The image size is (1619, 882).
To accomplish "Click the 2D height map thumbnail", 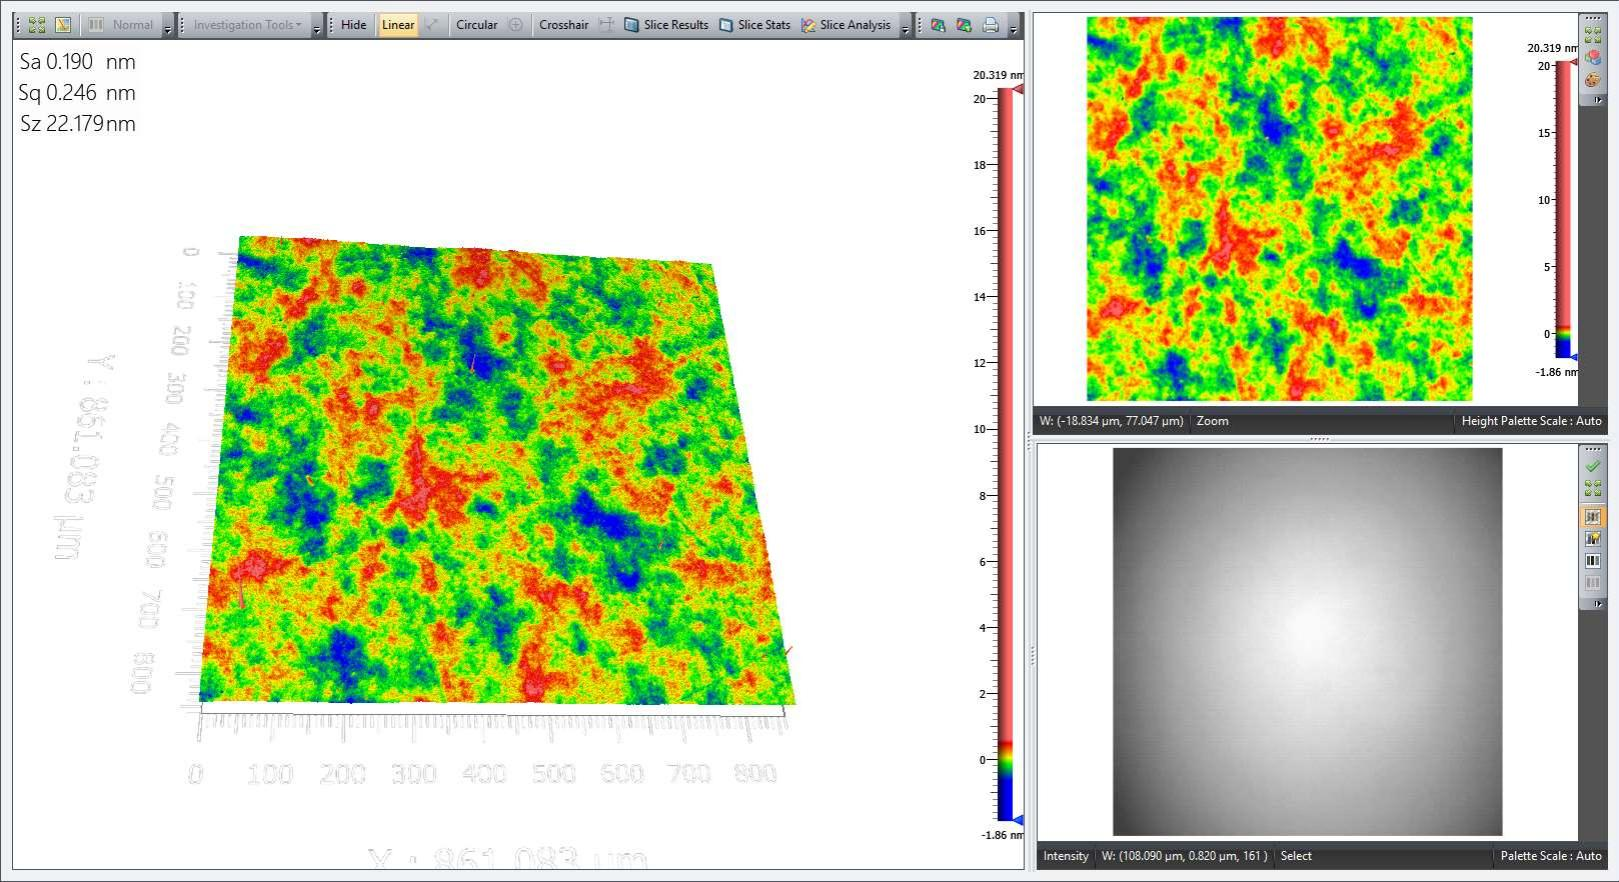I will click(1279, 209).
